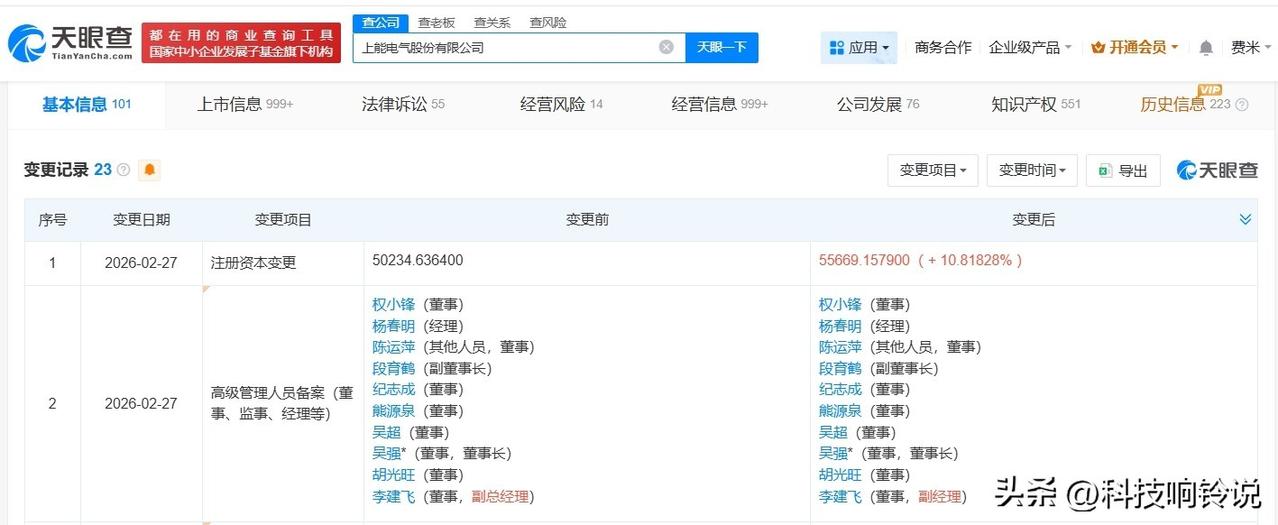The width and height of the screenshot is (1278, 525).
Task: Click the red 国家中小企业发展子基金 banner
Action: pyautogui.click(x=241, y=42)
